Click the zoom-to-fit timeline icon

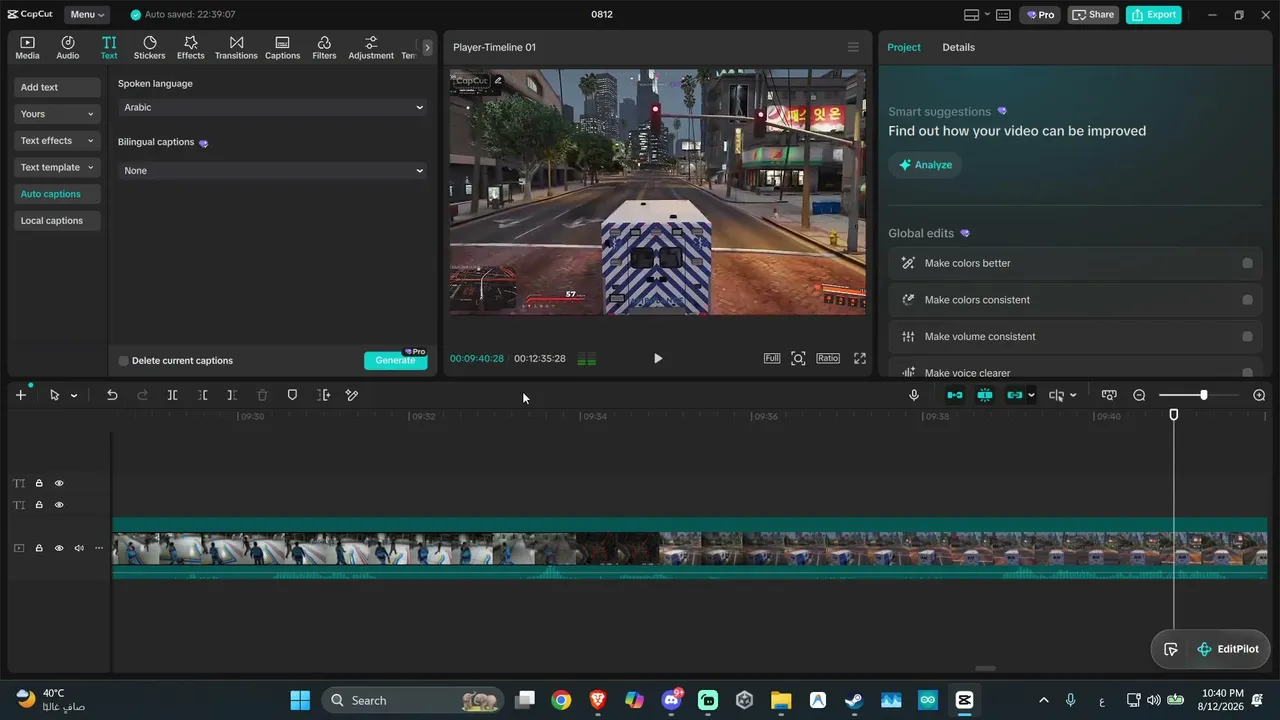tap(1109, 395)
